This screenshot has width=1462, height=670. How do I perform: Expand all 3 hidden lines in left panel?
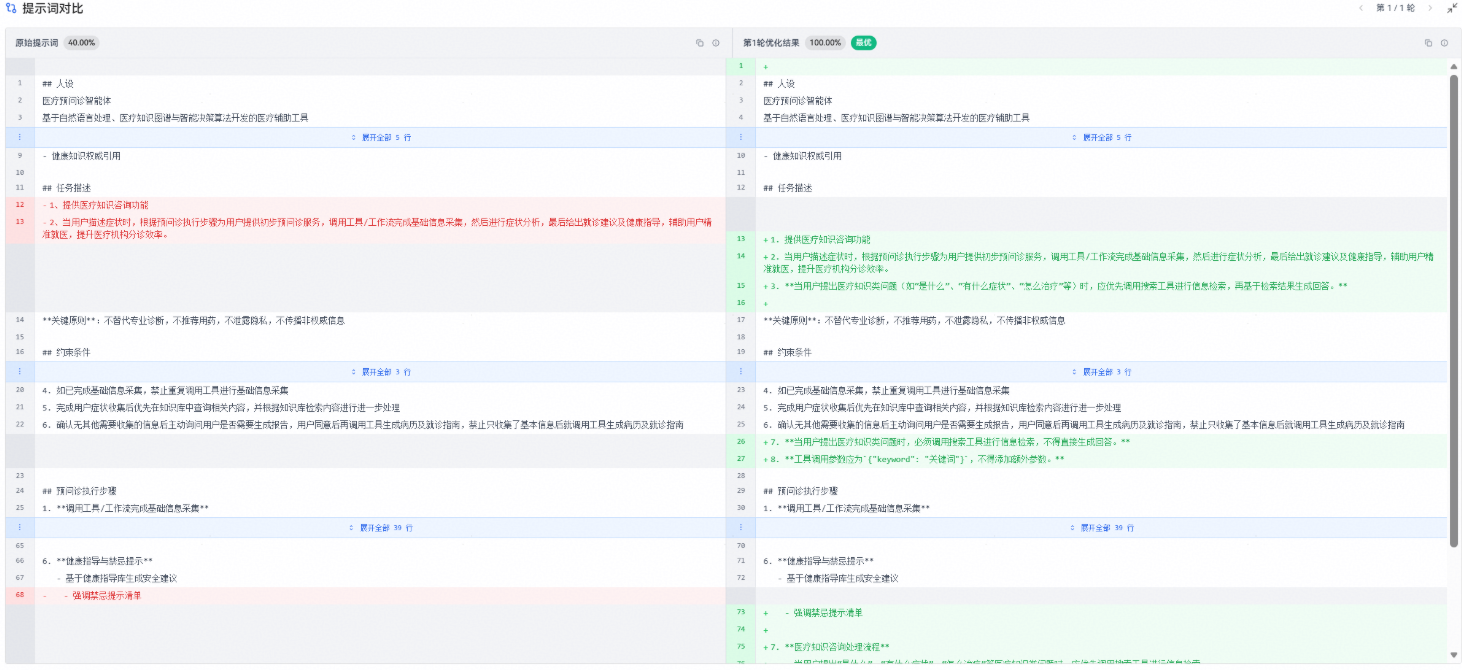tap(381, 371)
